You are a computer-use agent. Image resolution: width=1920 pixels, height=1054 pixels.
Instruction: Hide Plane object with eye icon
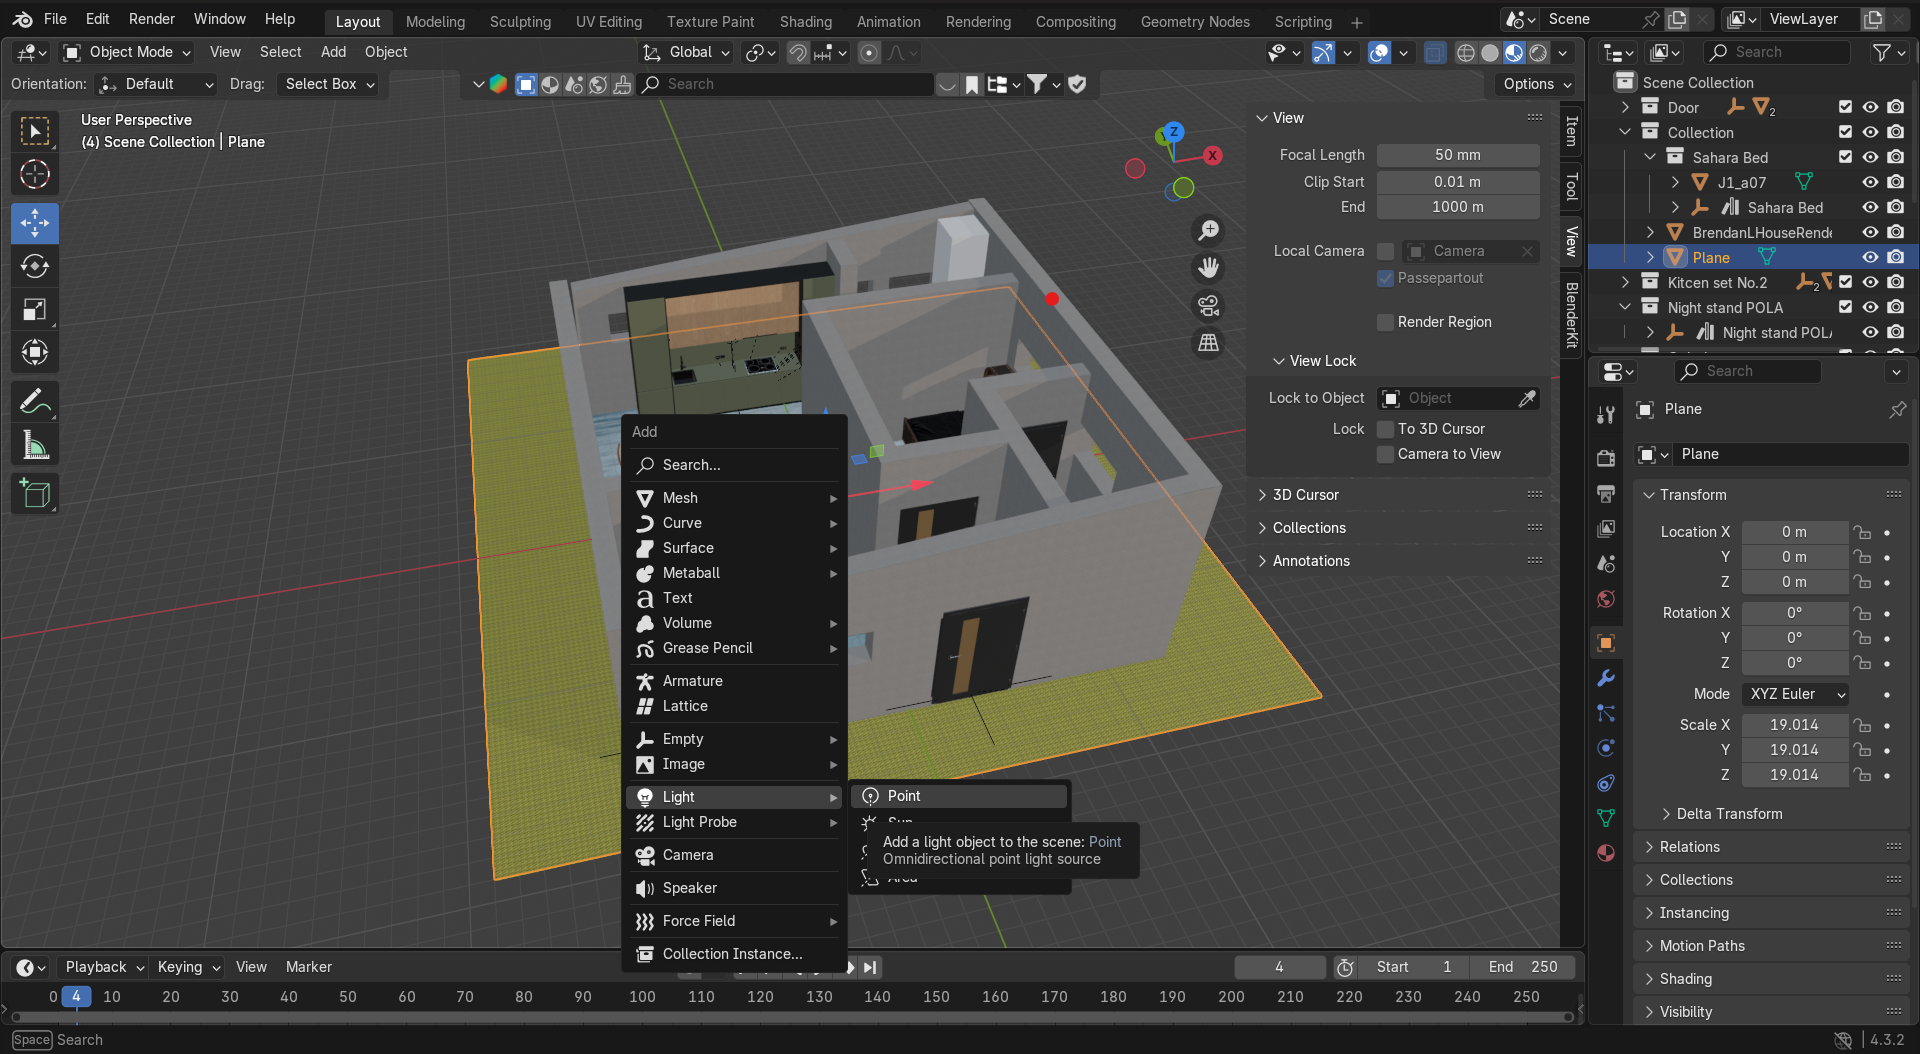[1870, 257]
